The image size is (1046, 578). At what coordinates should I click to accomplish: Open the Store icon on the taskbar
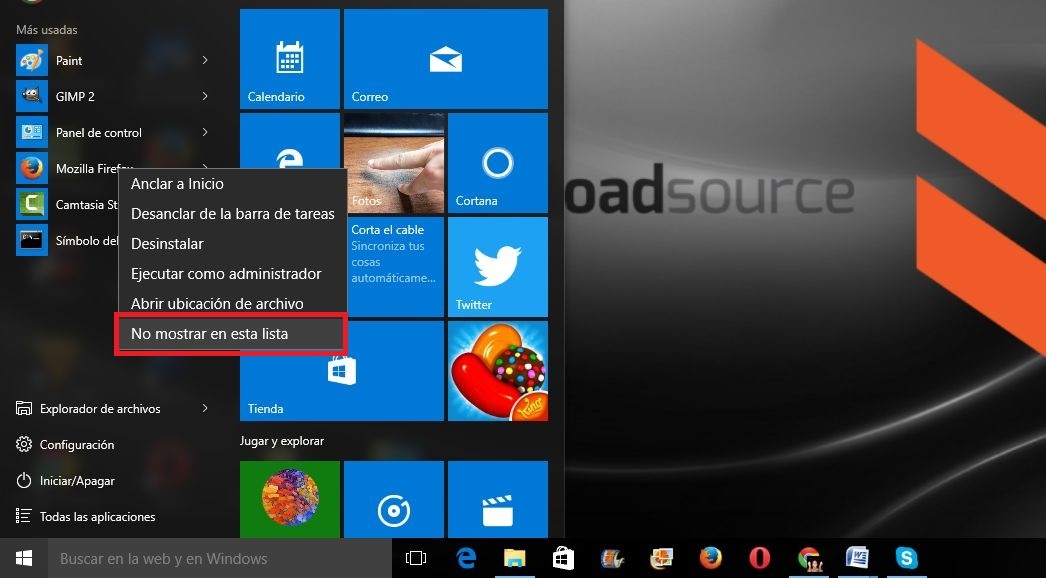[x=563, y=558]
